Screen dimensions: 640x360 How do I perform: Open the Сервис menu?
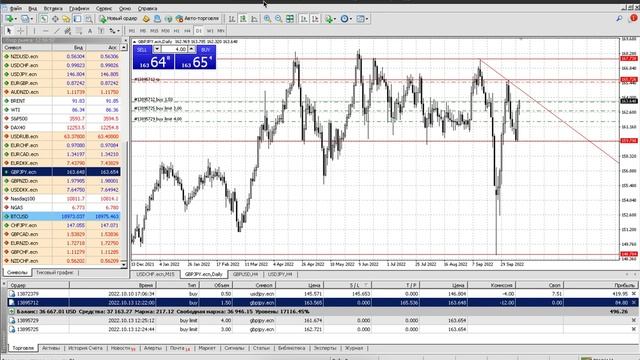click(104, 8)
